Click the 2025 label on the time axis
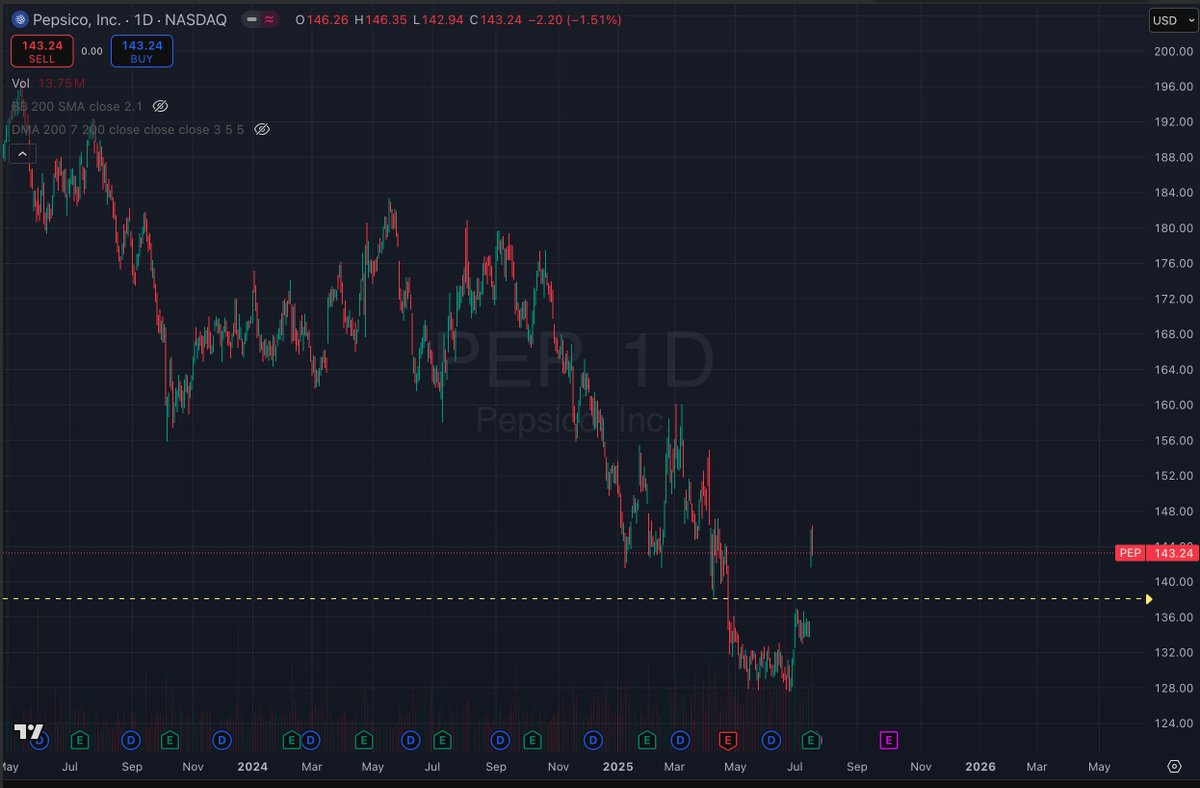Screen dimensions: 1200x788 tap(618, 767)
